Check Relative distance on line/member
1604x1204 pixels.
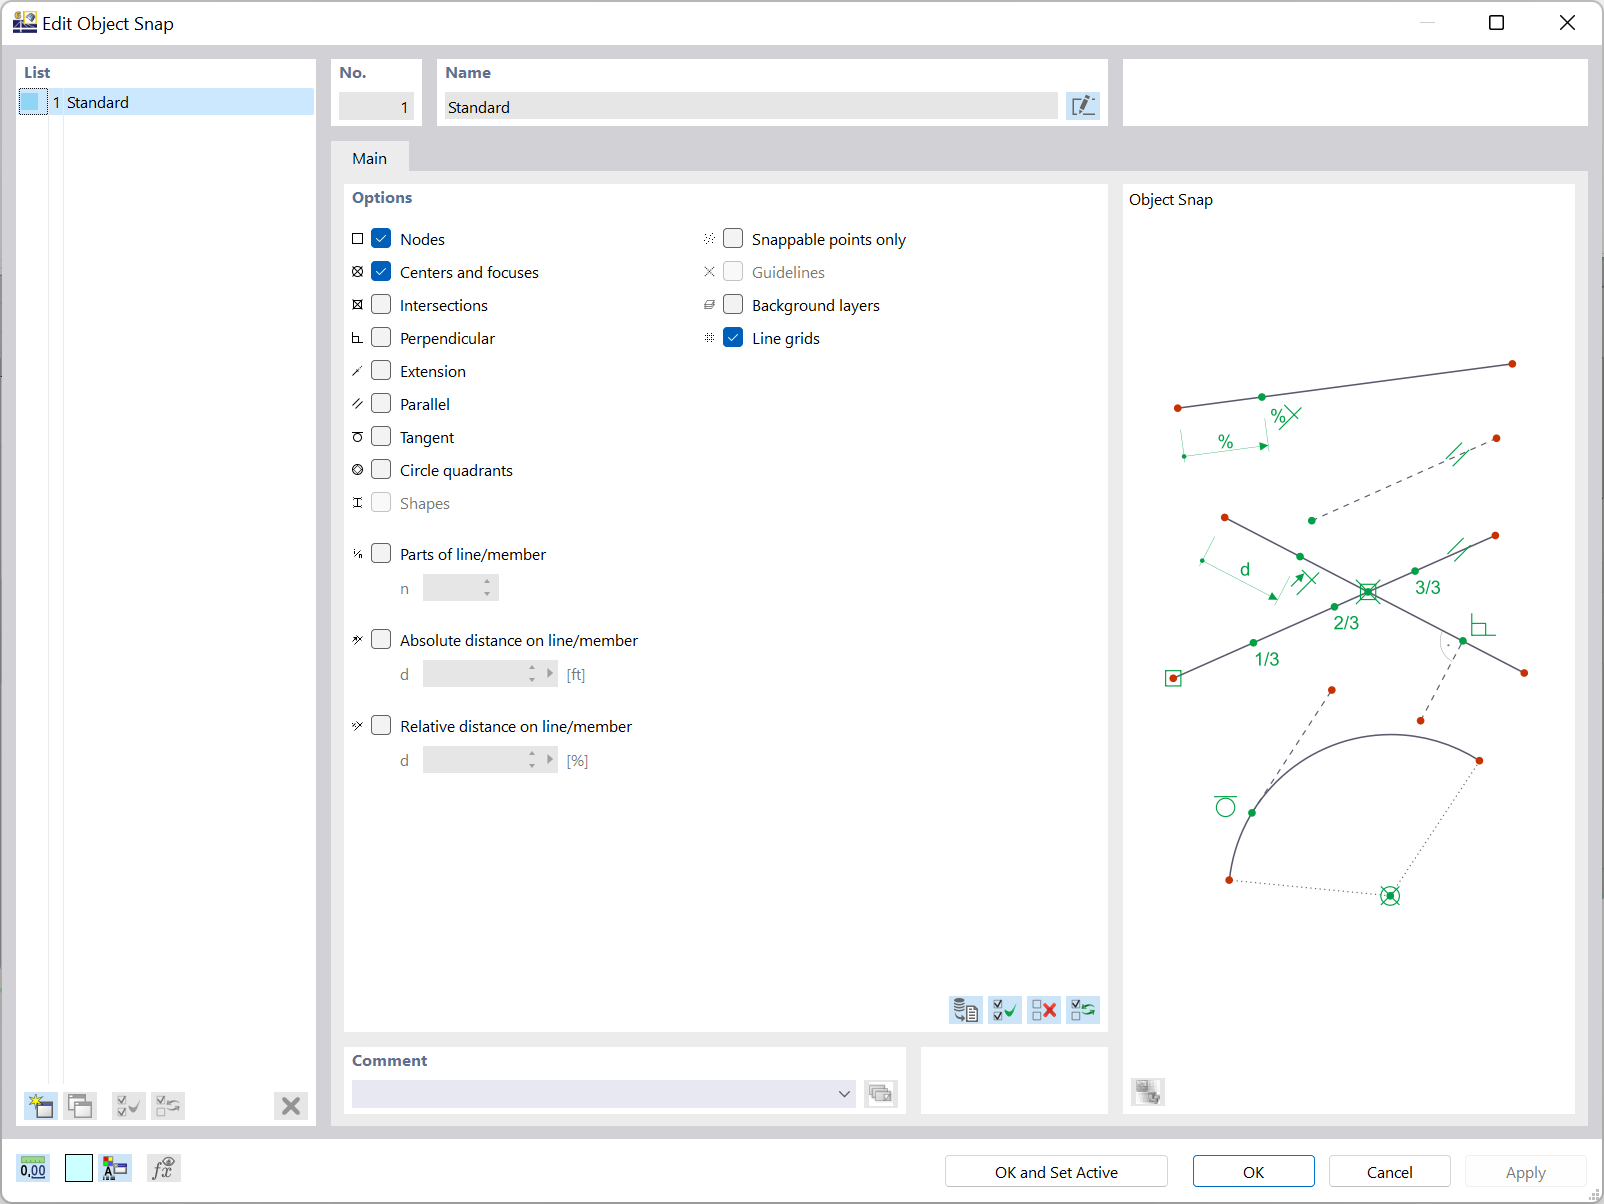(381, 726)
